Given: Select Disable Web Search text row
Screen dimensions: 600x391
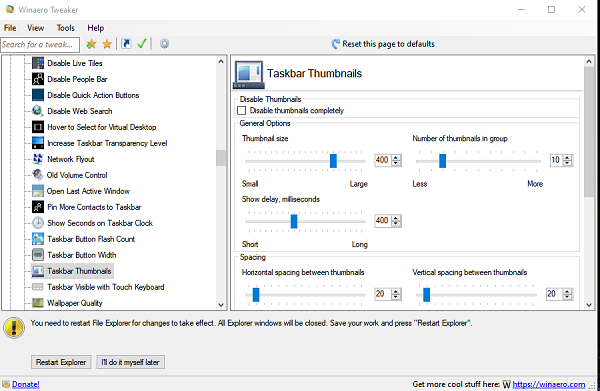Looking at the screenshot, I should click(x=80, y=111).
